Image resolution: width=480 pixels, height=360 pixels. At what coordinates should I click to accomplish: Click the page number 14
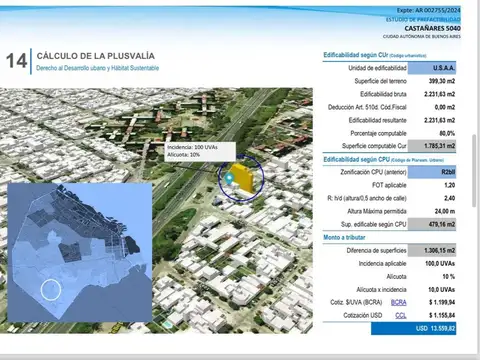coord(16,61)
